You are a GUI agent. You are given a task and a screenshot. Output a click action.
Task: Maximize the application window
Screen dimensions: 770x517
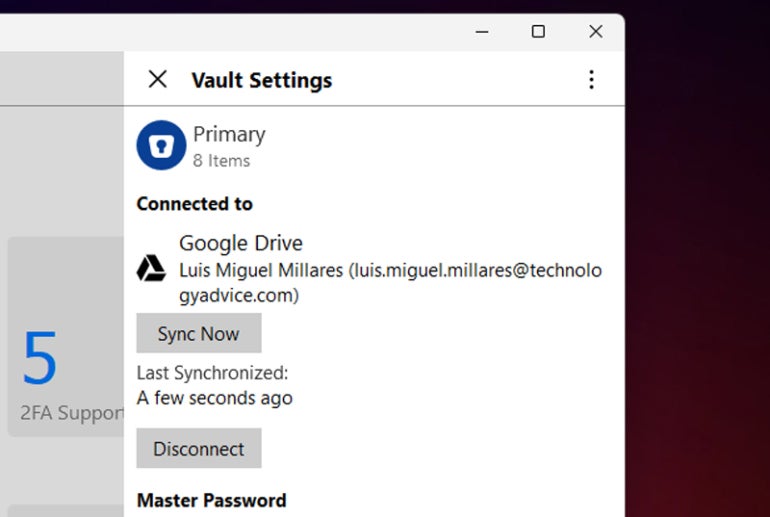[538, 32]
